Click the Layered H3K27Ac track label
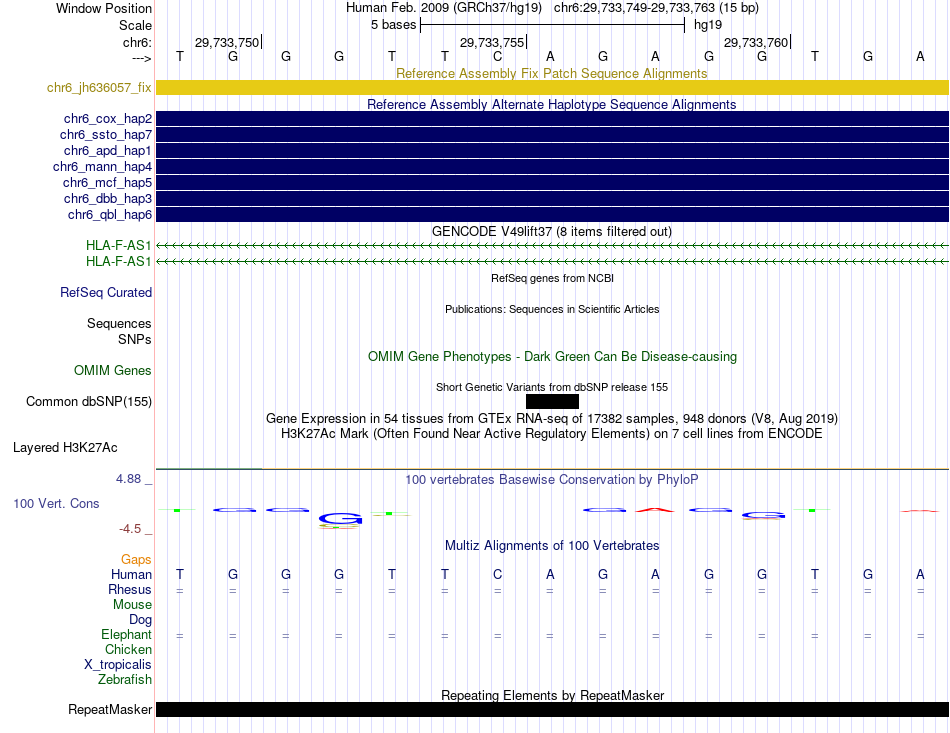Image resolution: width=950 pixels, height=733 pixels. click(x=65, y=448)
